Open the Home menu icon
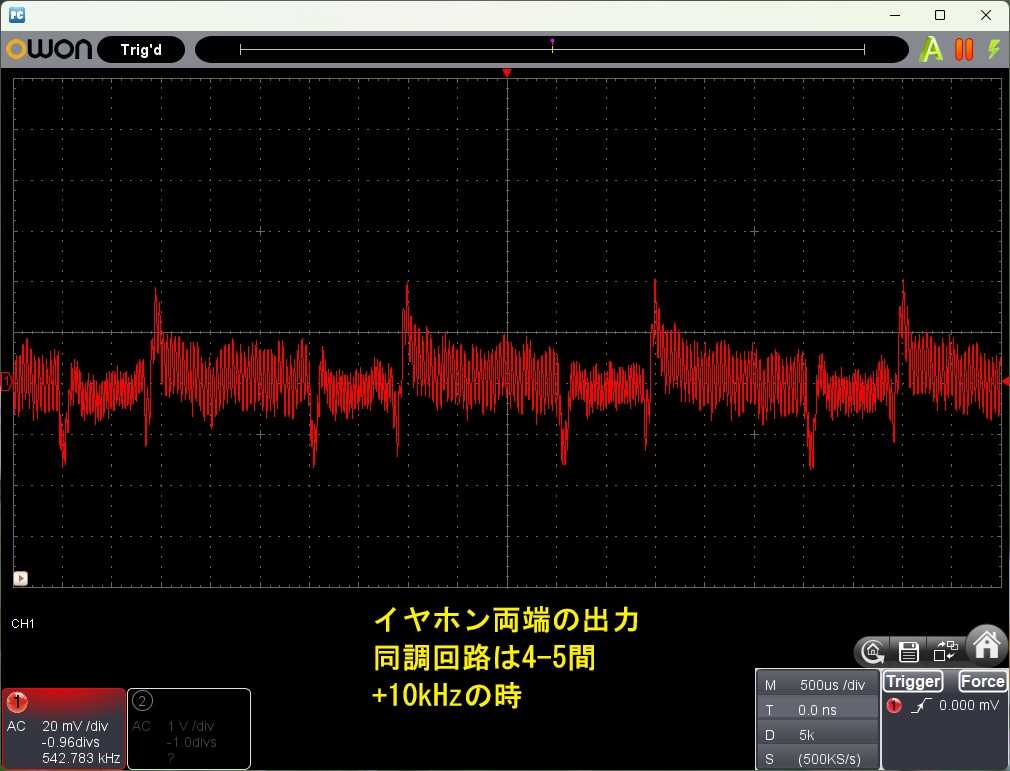The height and width of the screenshot is (771, 1010). 986,645
